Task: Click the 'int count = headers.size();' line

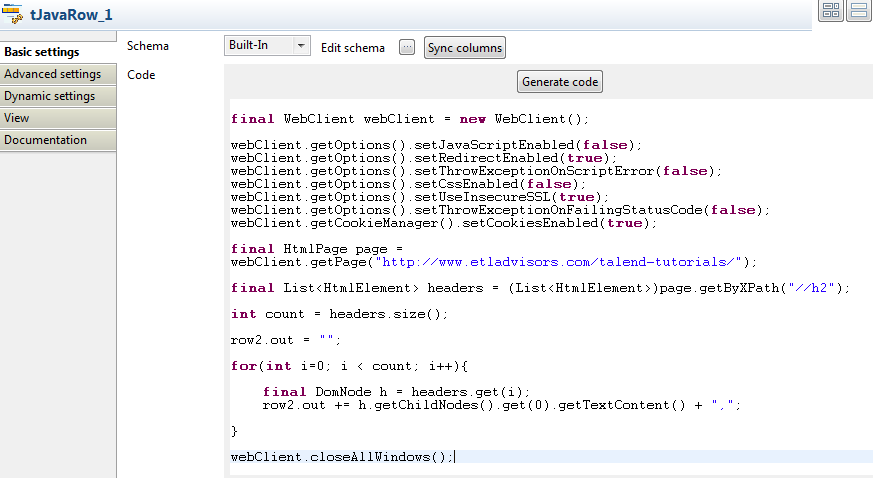Action: click(x=339, y=314)
